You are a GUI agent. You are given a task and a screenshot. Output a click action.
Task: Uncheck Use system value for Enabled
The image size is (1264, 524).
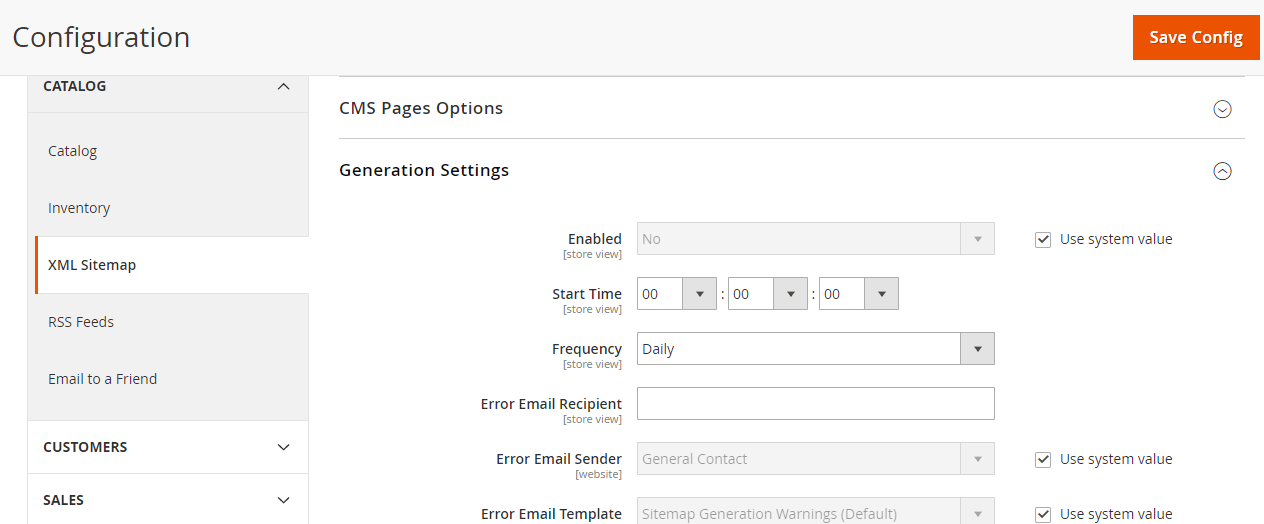pos(1043,240)
